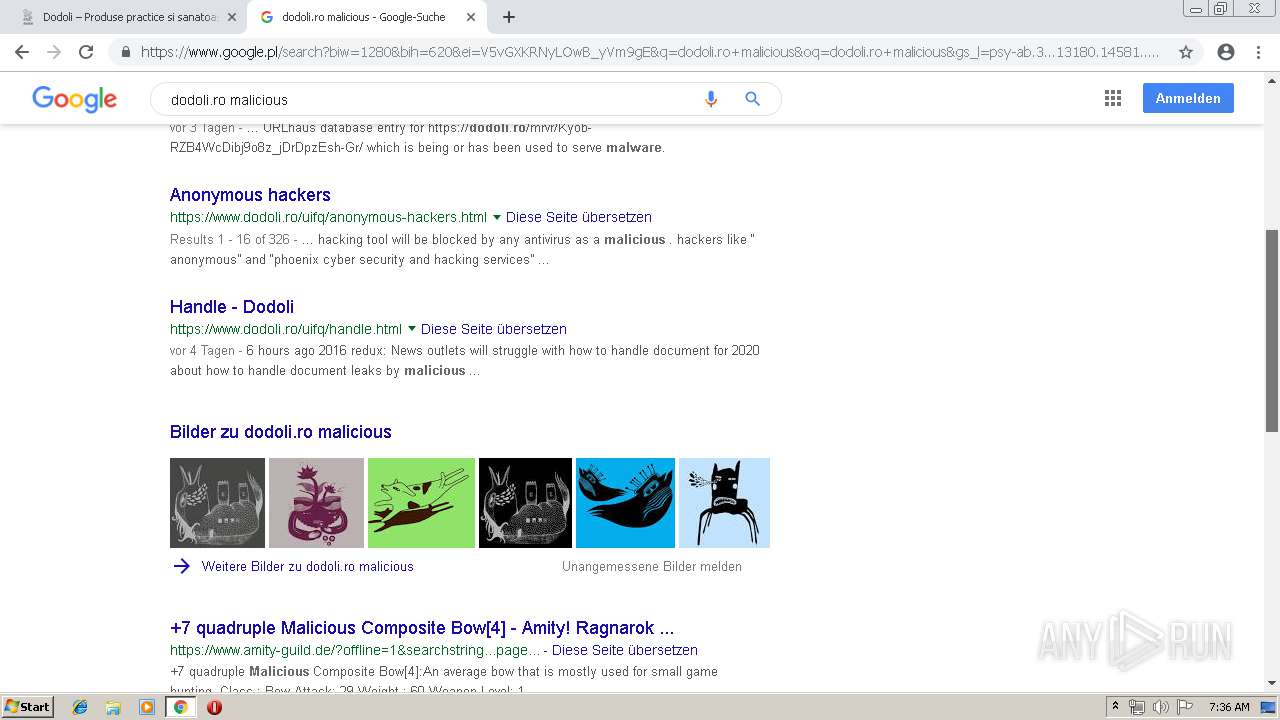This screenshot has width=1280, height=720.
Task: Open media player taskbar icon
Action: pos(147,707)
